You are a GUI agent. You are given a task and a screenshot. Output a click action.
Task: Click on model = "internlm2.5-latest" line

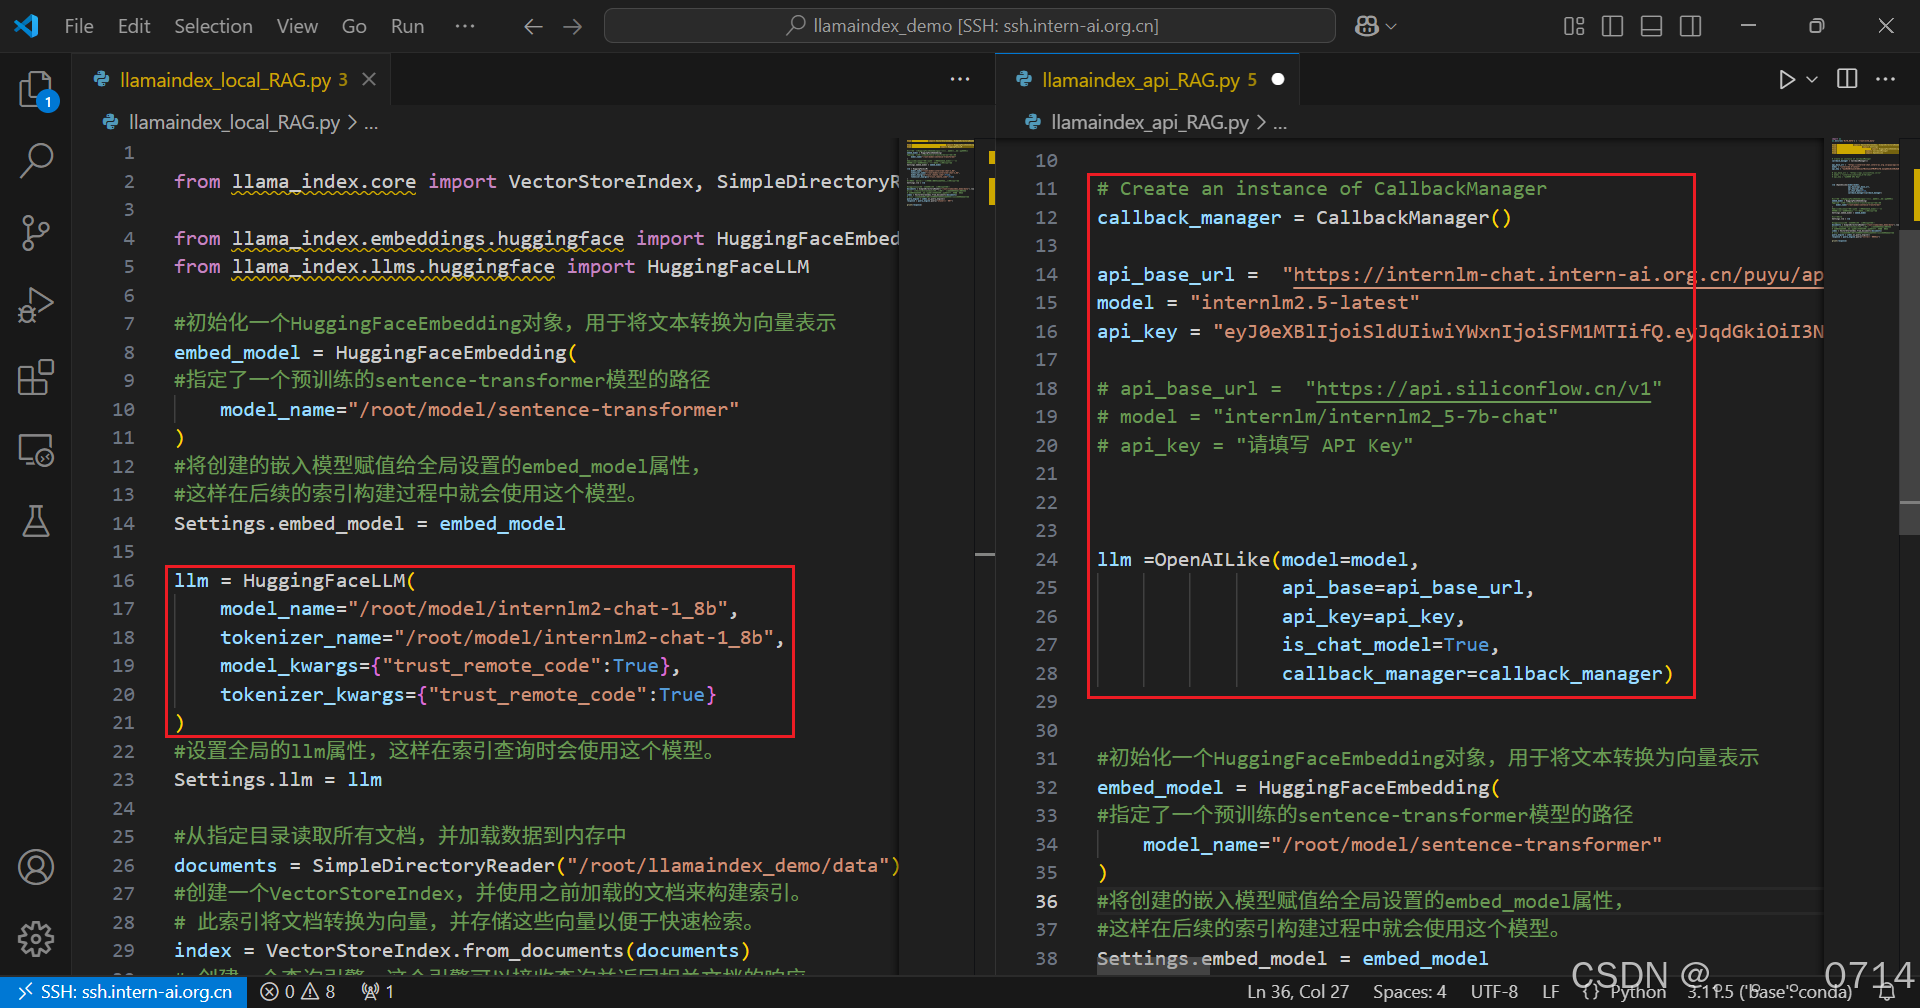pos(1258,302)
